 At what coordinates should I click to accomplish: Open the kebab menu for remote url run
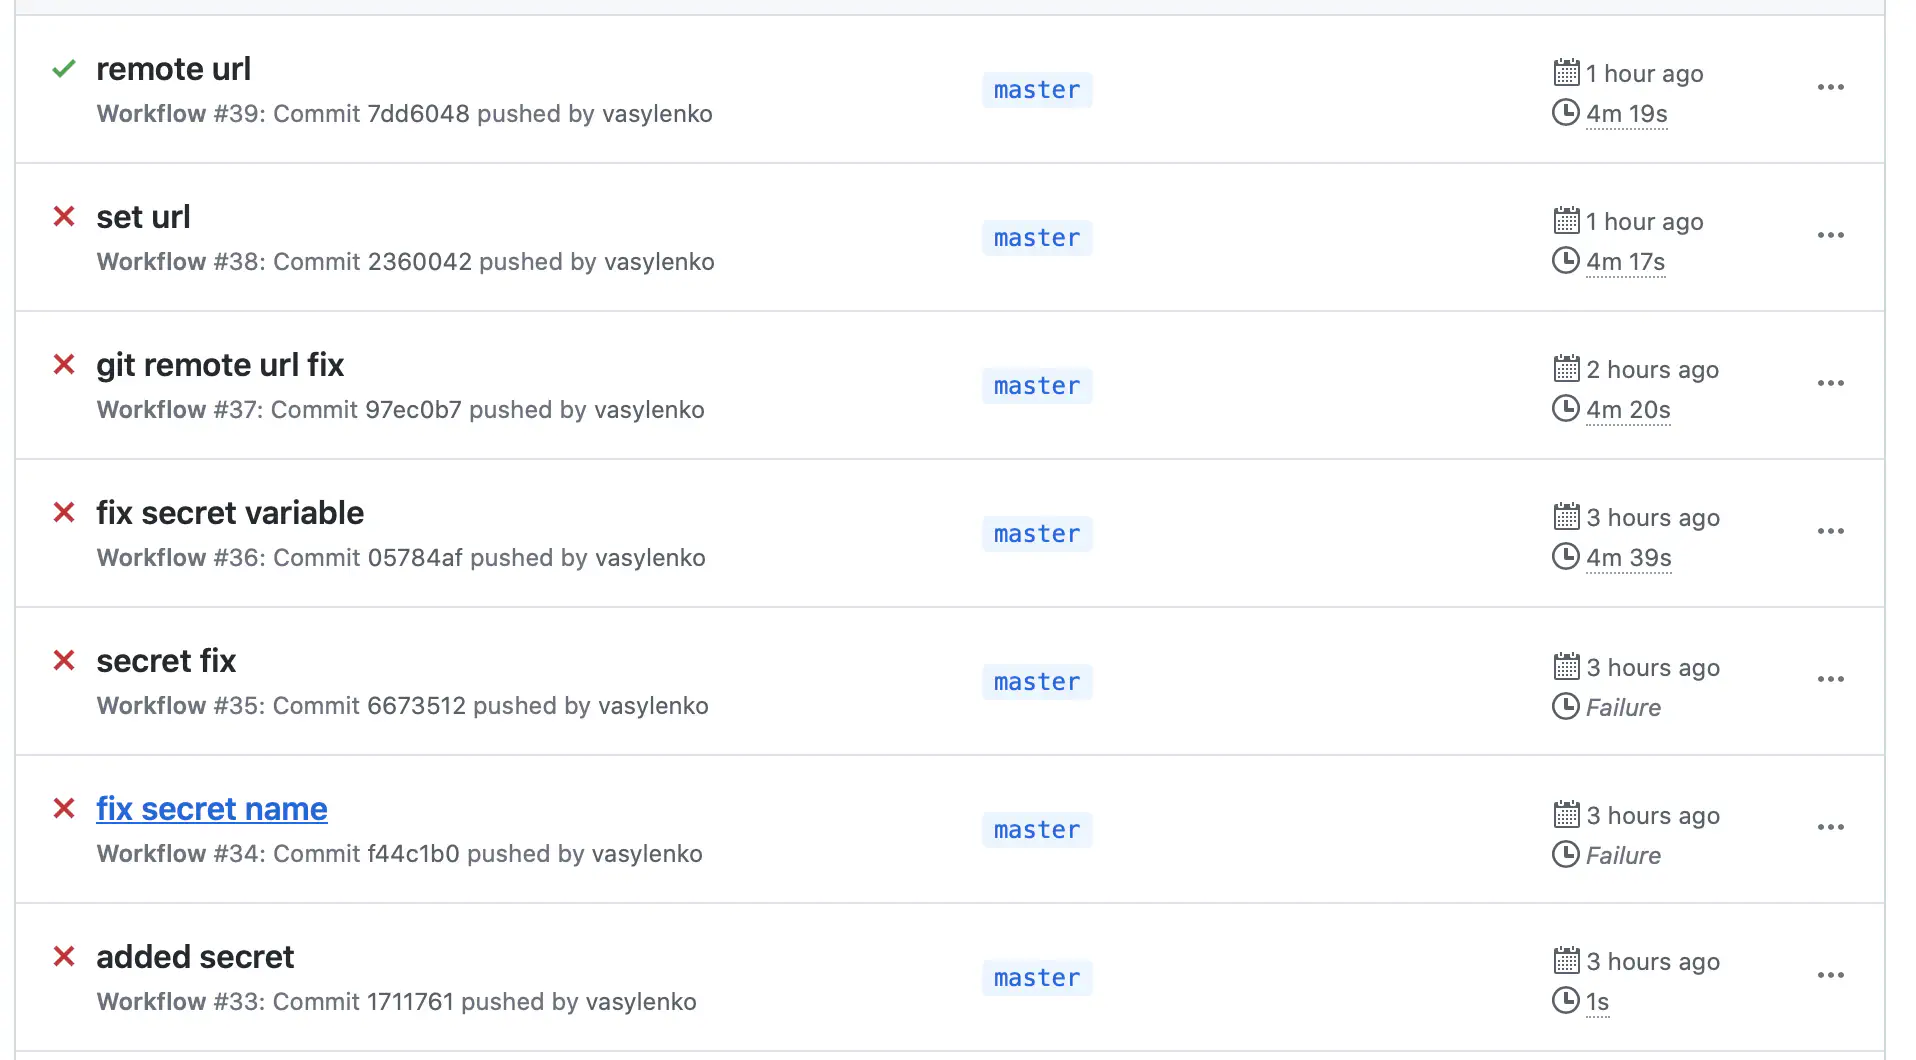[1831, 88]
